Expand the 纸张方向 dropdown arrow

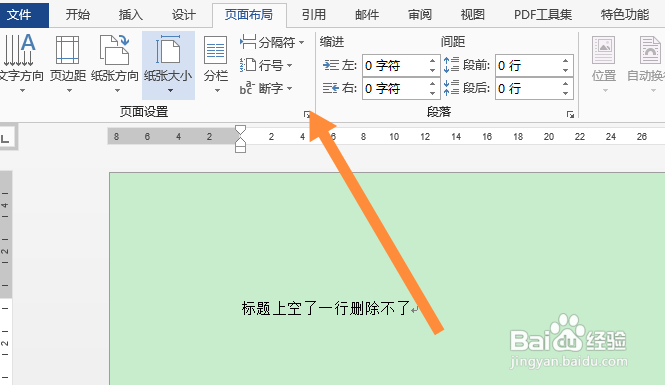point(117,91)
